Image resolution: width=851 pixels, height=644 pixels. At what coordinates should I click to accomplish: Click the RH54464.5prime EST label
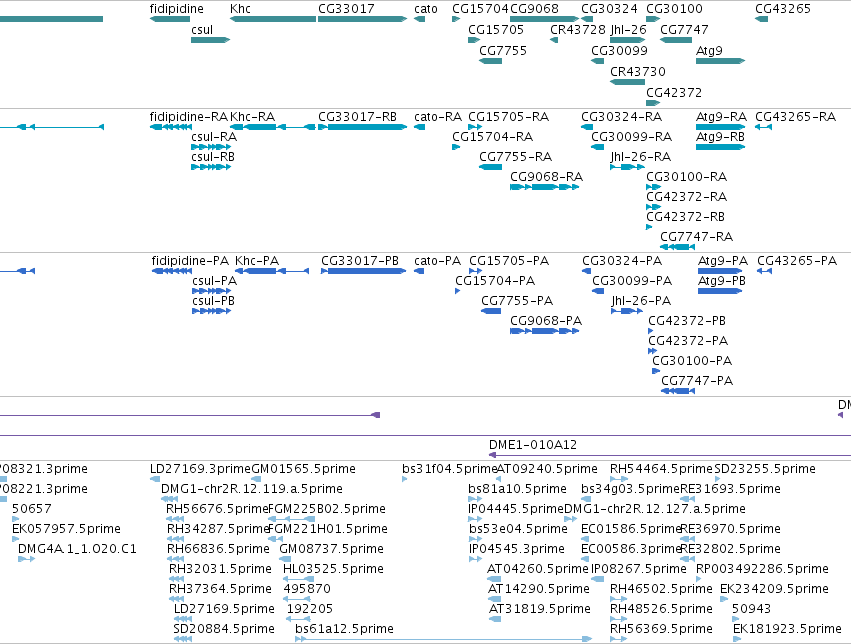(661, 469)
